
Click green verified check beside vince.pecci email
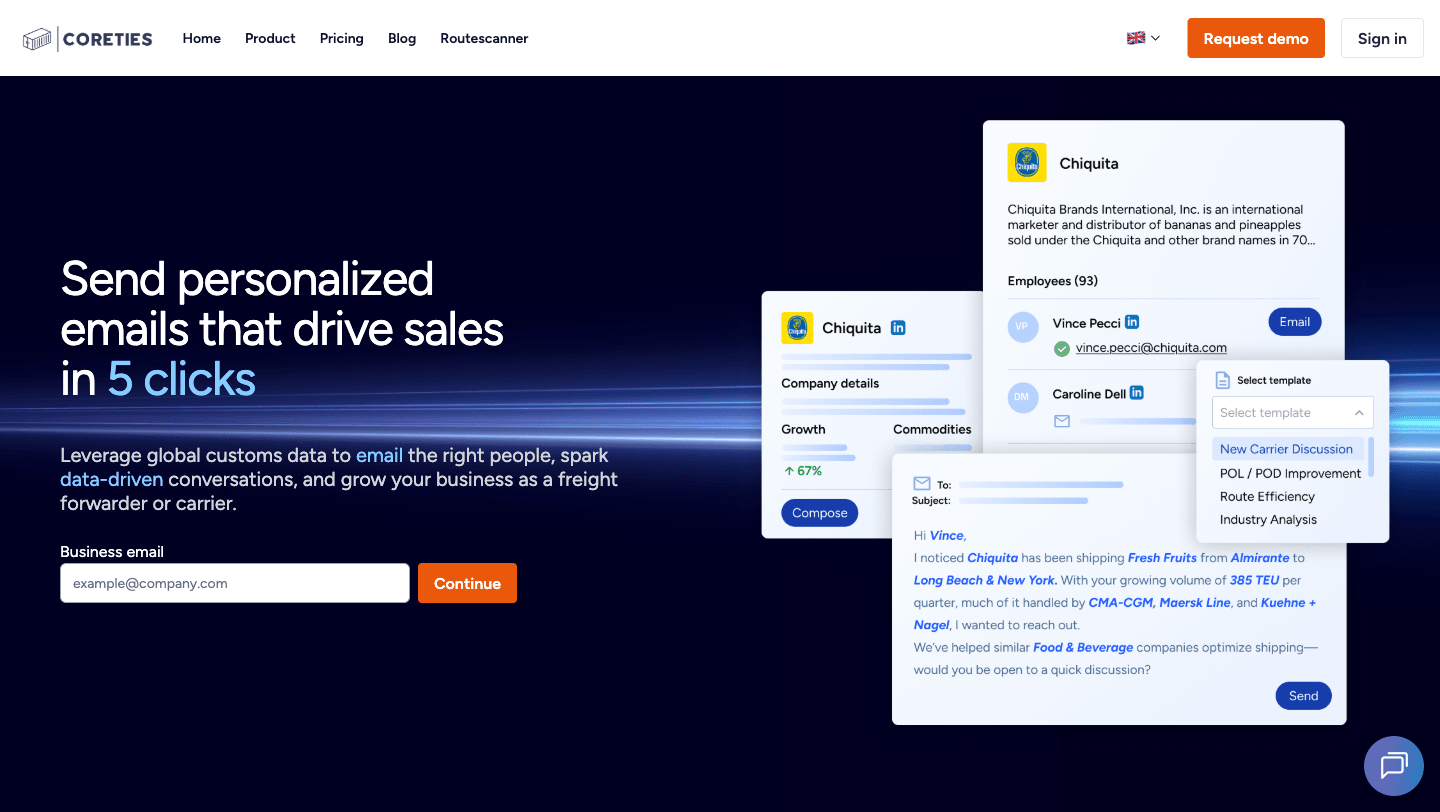coord(1062,349)
